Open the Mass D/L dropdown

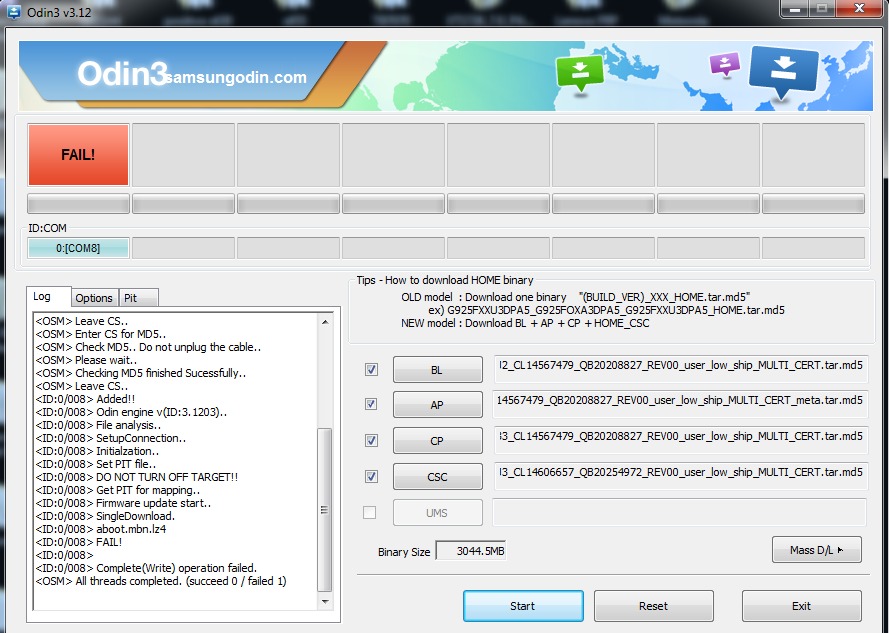[x=816, y=550]
